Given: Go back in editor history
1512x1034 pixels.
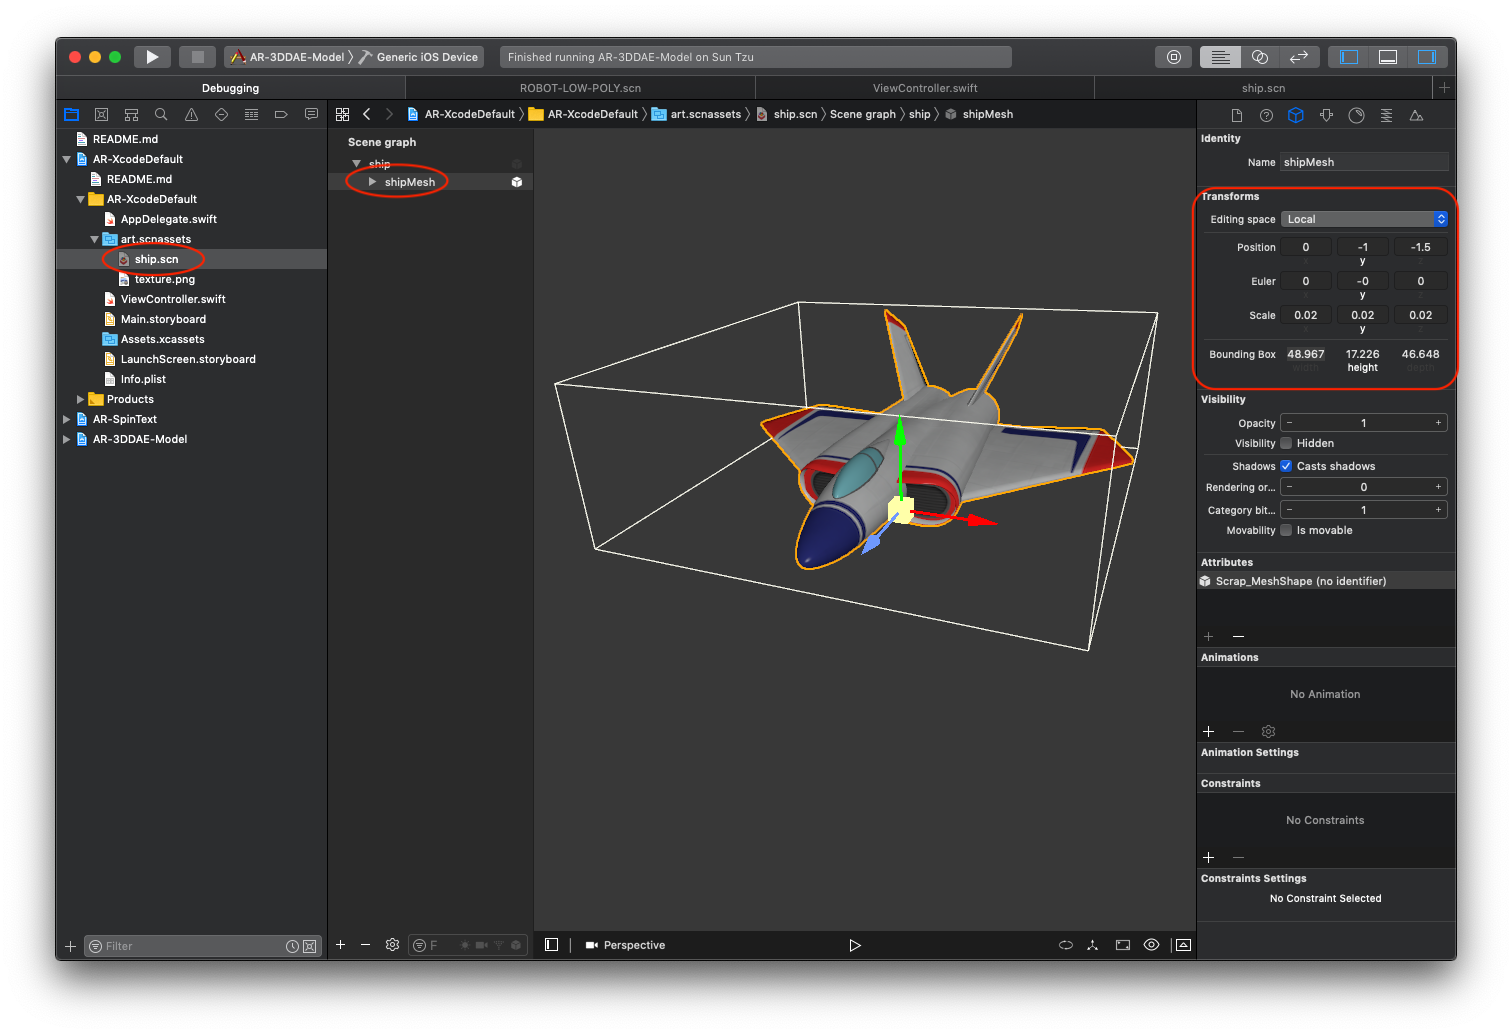Looking at the screenshot, I should (x=367, y=114).
